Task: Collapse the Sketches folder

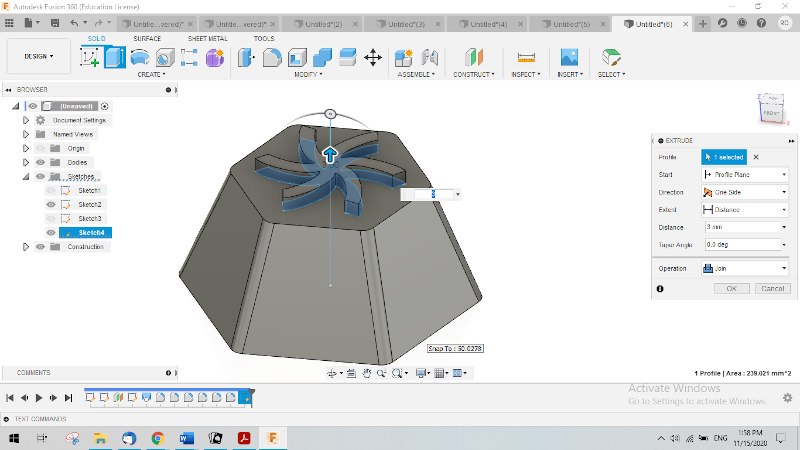Action: click(26, 177)
